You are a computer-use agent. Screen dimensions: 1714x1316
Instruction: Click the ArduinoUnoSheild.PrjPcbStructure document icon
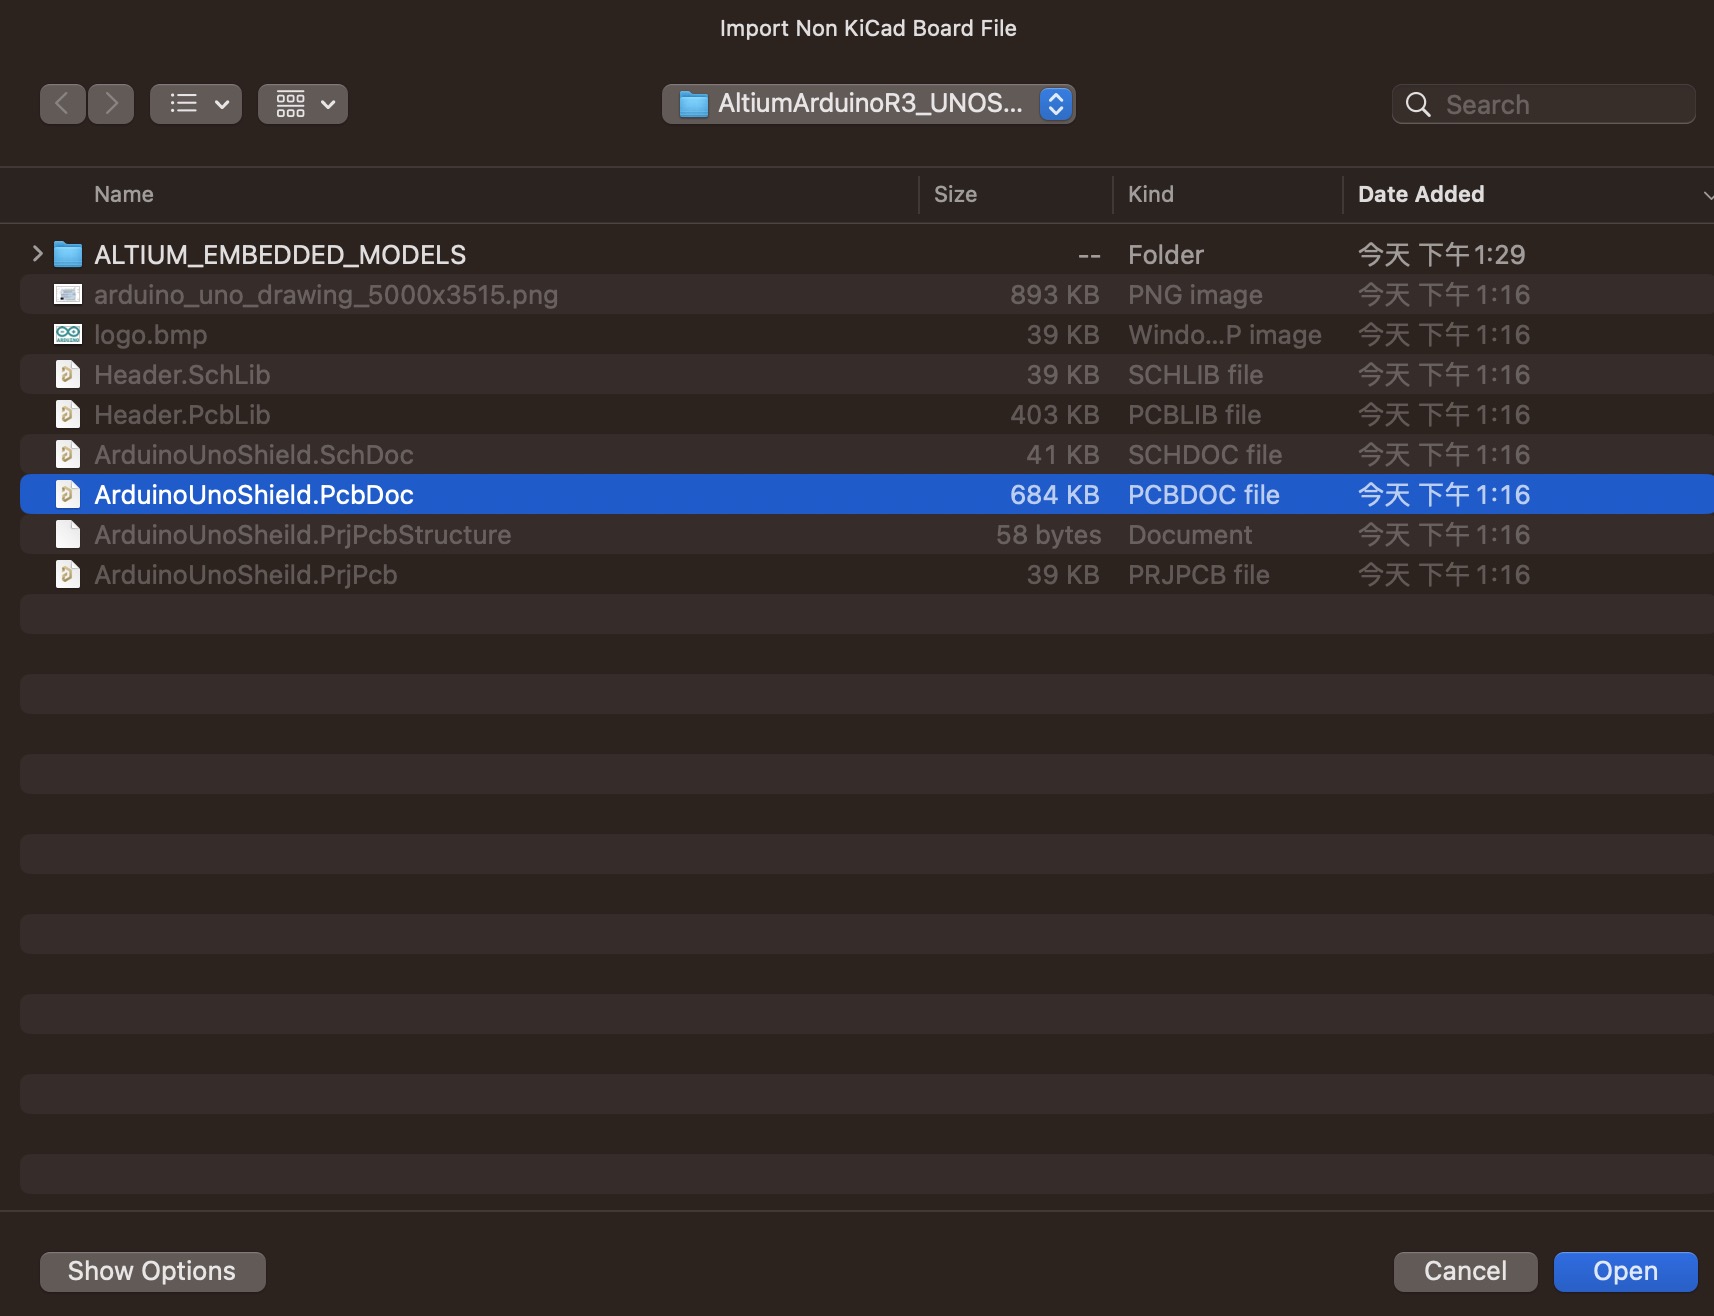68,534
